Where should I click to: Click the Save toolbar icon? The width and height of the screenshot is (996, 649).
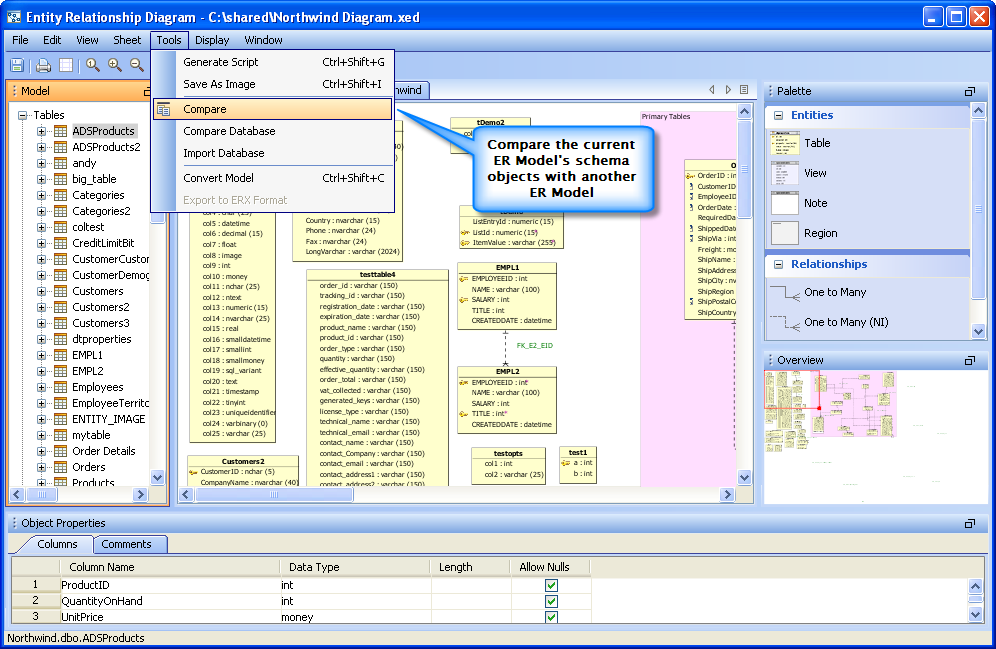(17, 65)
